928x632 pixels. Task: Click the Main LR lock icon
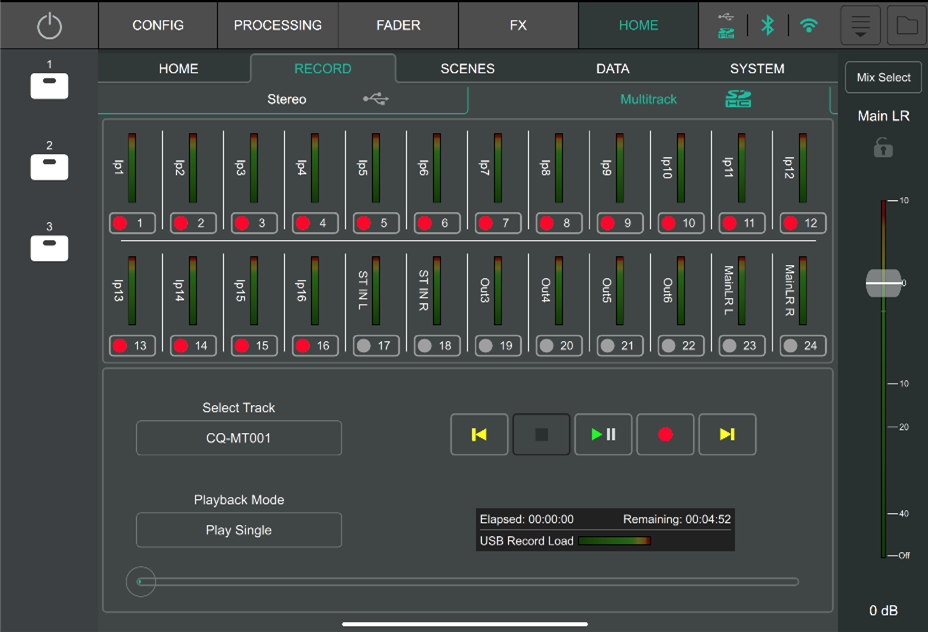[x=883, y=147]
